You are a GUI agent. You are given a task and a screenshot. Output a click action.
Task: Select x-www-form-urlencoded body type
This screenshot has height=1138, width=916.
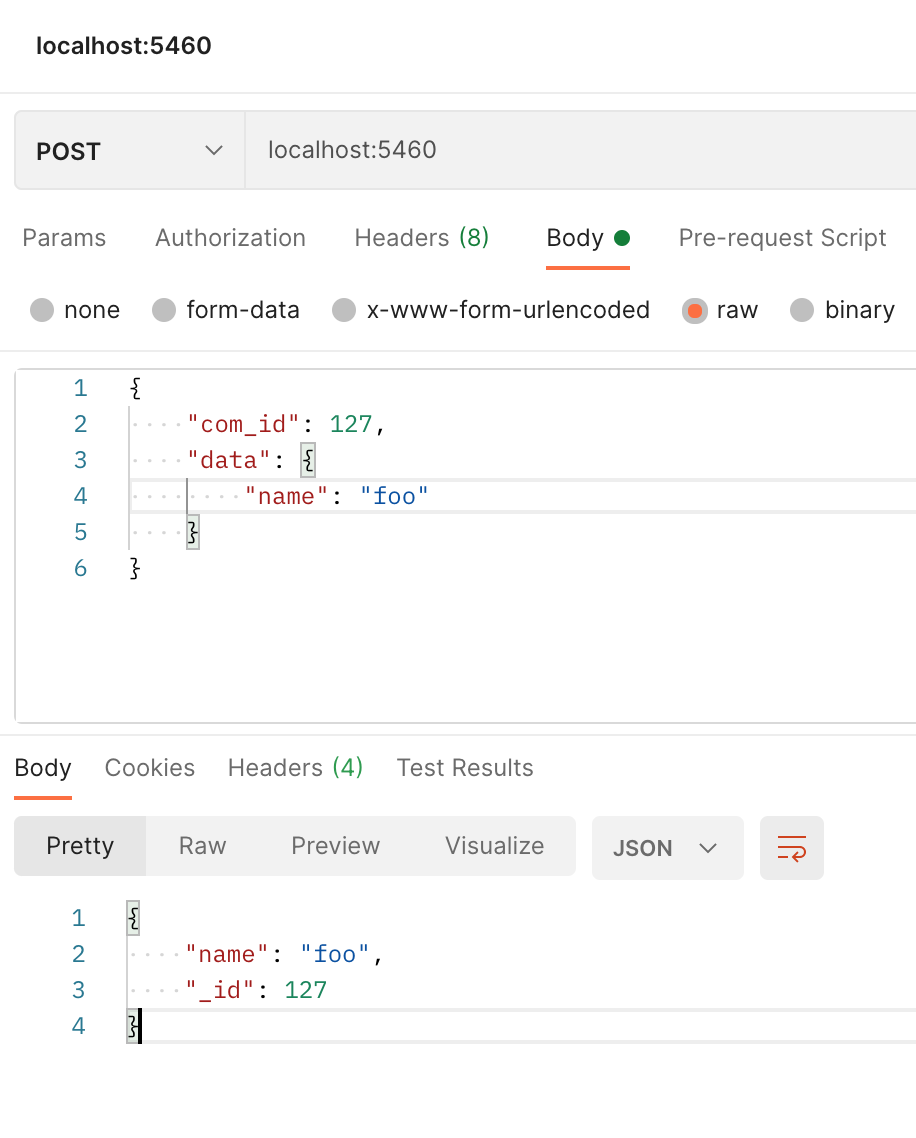click(x=345, y=311)
